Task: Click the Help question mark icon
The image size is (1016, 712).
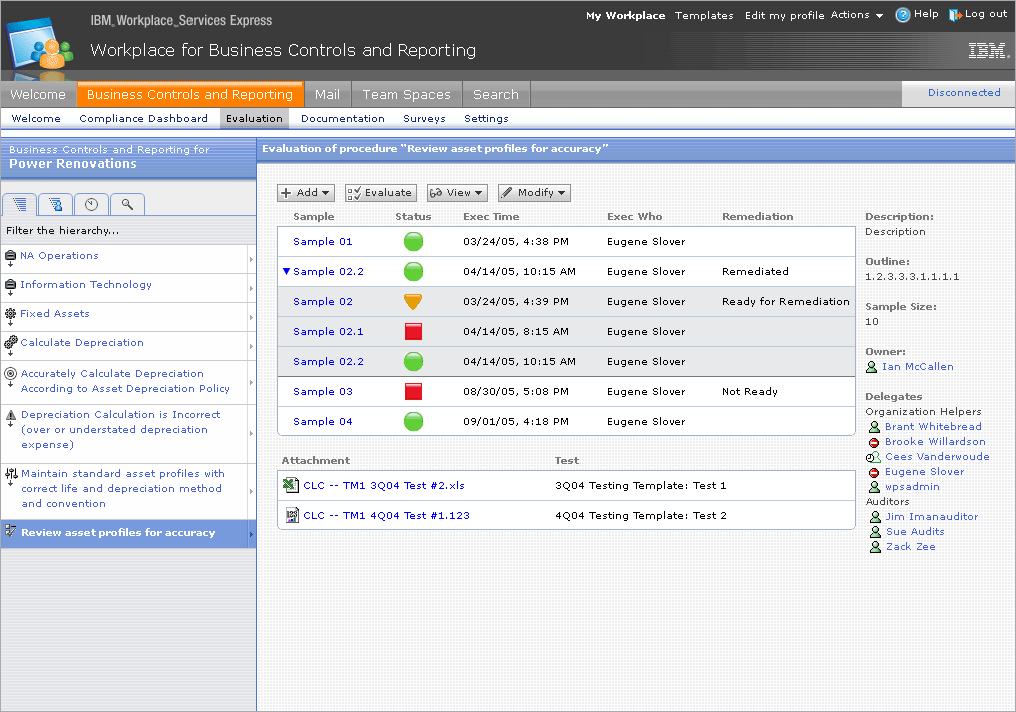Action: tap(902, 14)
